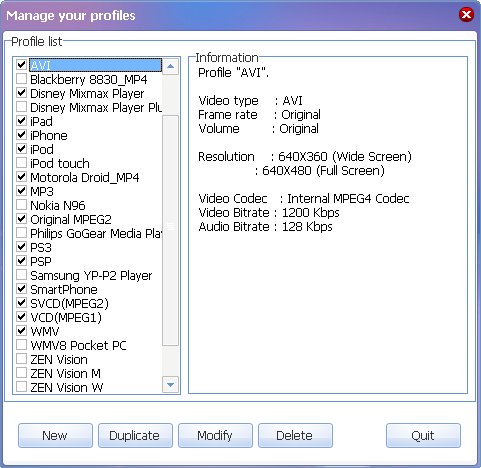This screenshot has width=481, height=468.
Task: Toggle the PS3 profile checkbox
Action: point(21,246)
